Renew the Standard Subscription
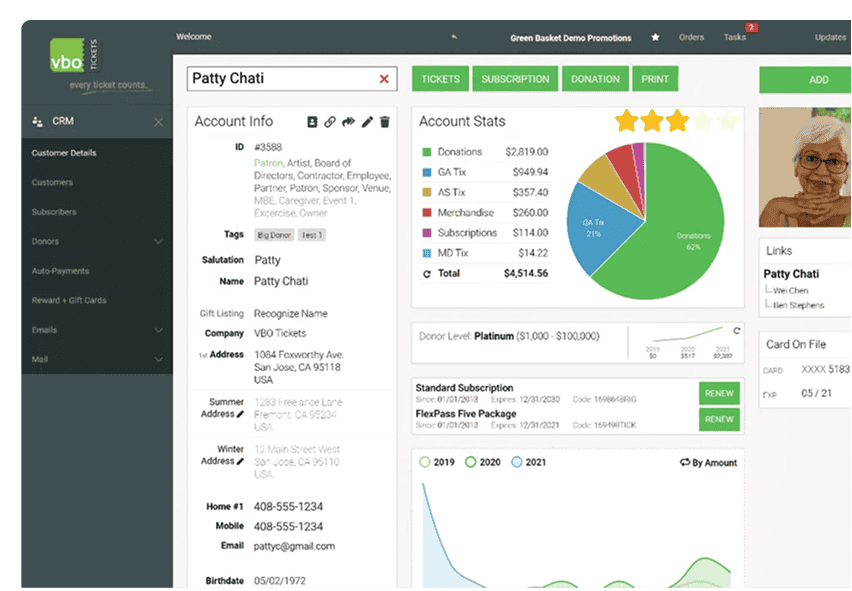The height and width of the screenshot is (591, 852). point(719,393)
